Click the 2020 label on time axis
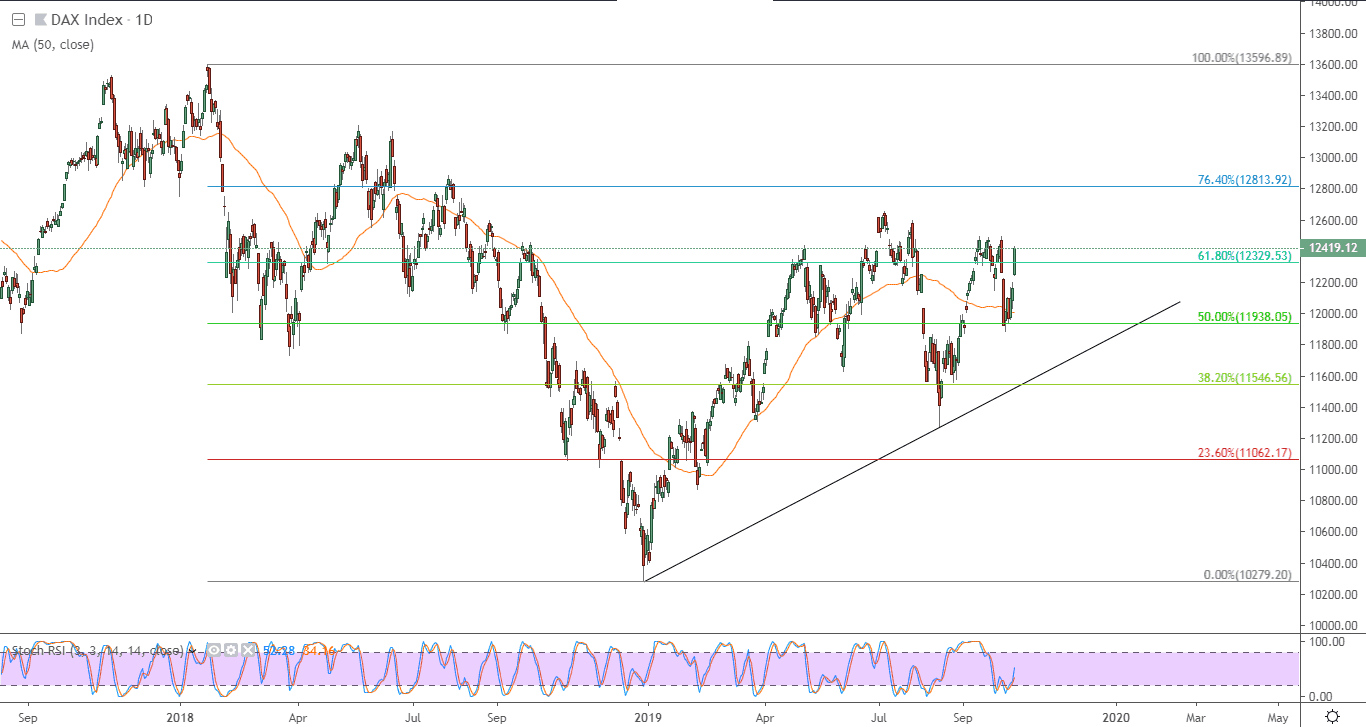Image resolution: width=1366 pixels, height=727 pixels. [1116, 717]
